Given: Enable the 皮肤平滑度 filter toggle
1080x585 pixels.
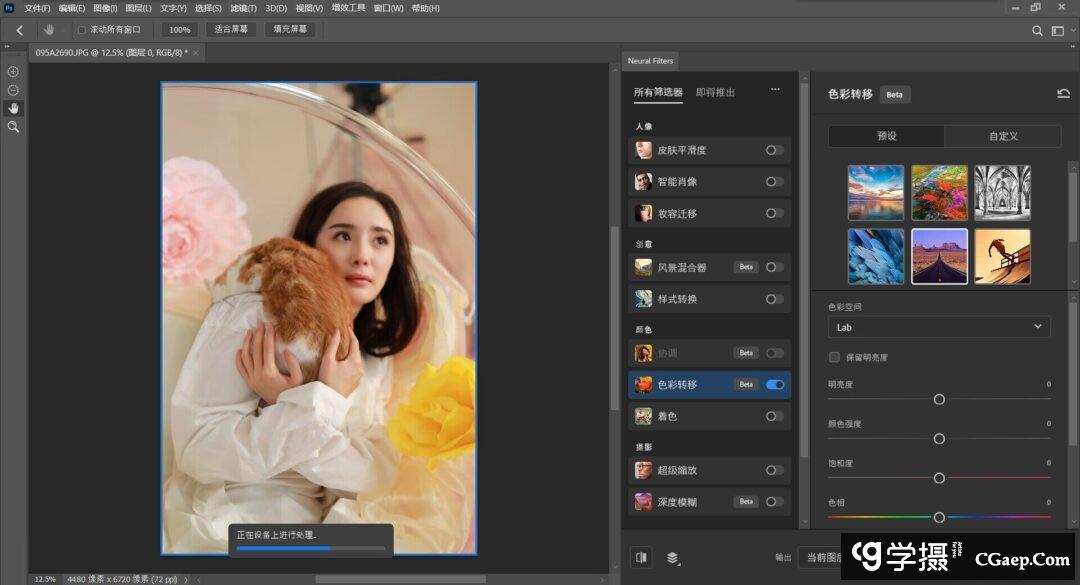Looking at the screenshot, I should click(x=774, y=151).
